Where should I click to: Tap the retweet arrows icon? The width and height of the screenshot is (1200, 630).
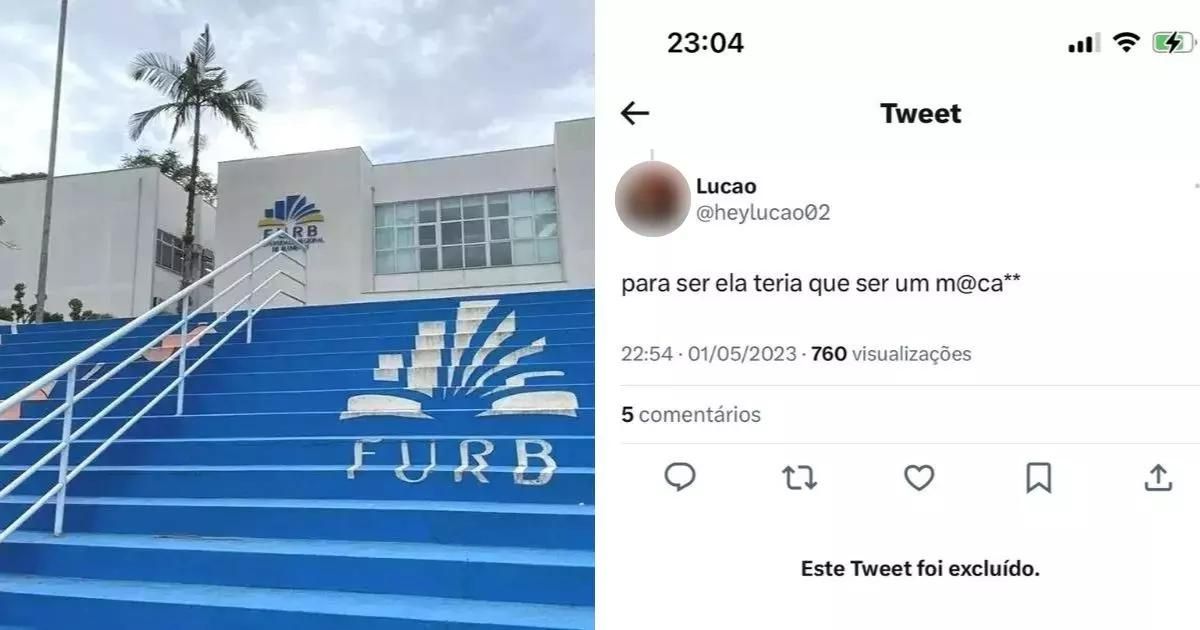pos(799,478)
